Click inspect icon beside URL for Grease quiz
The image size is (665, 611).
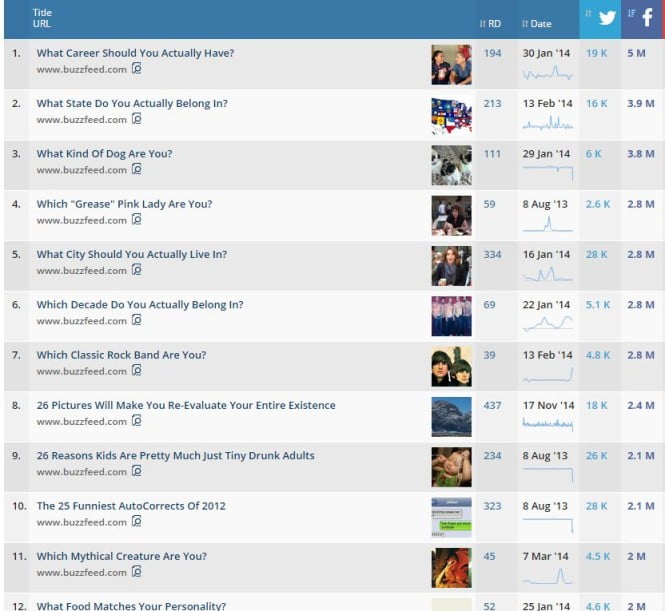[137, 220]
